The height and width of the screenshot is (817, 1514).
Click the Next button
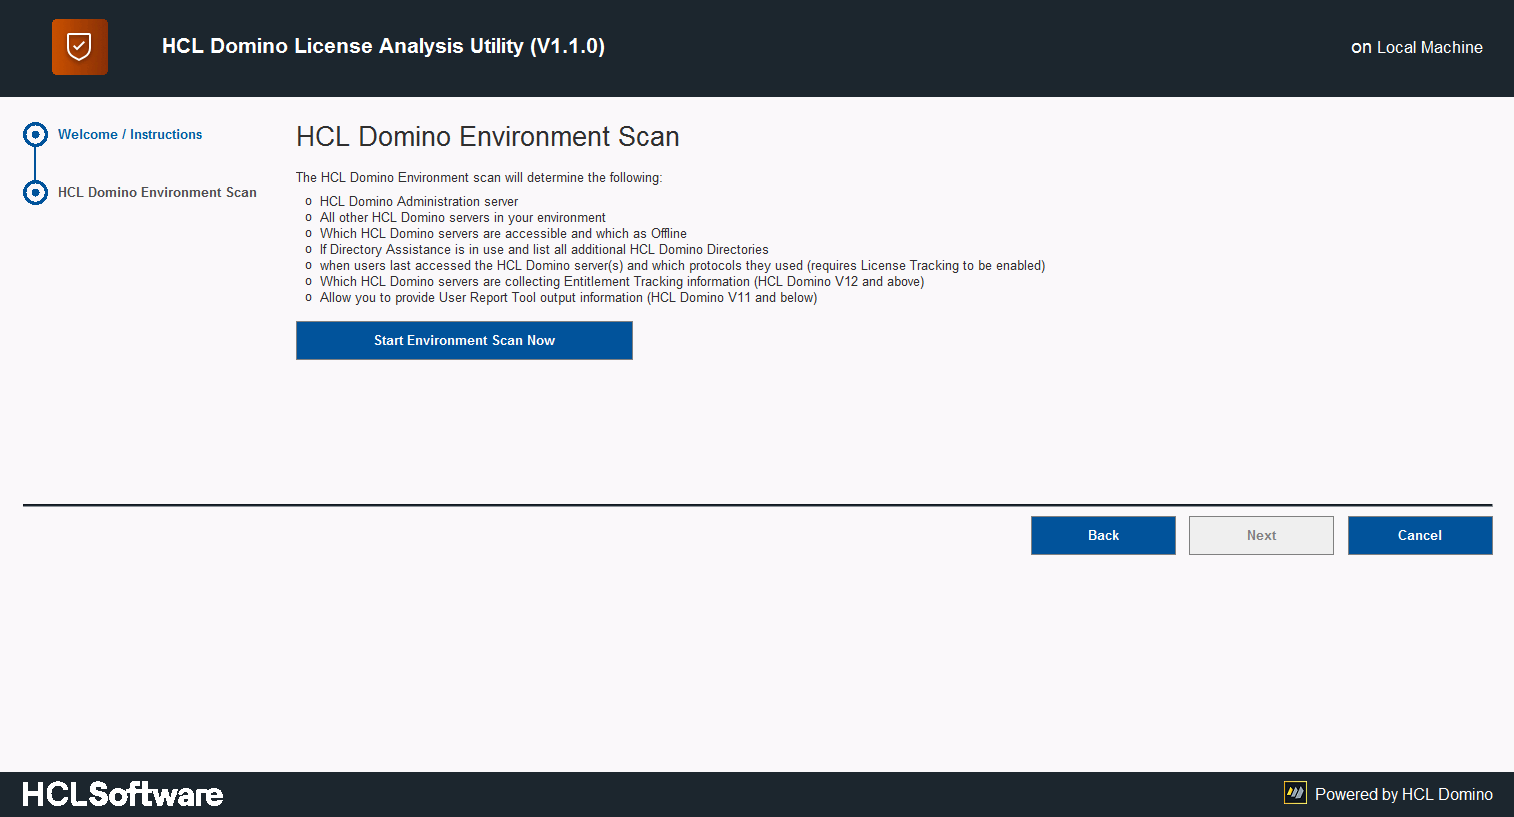1261,535
